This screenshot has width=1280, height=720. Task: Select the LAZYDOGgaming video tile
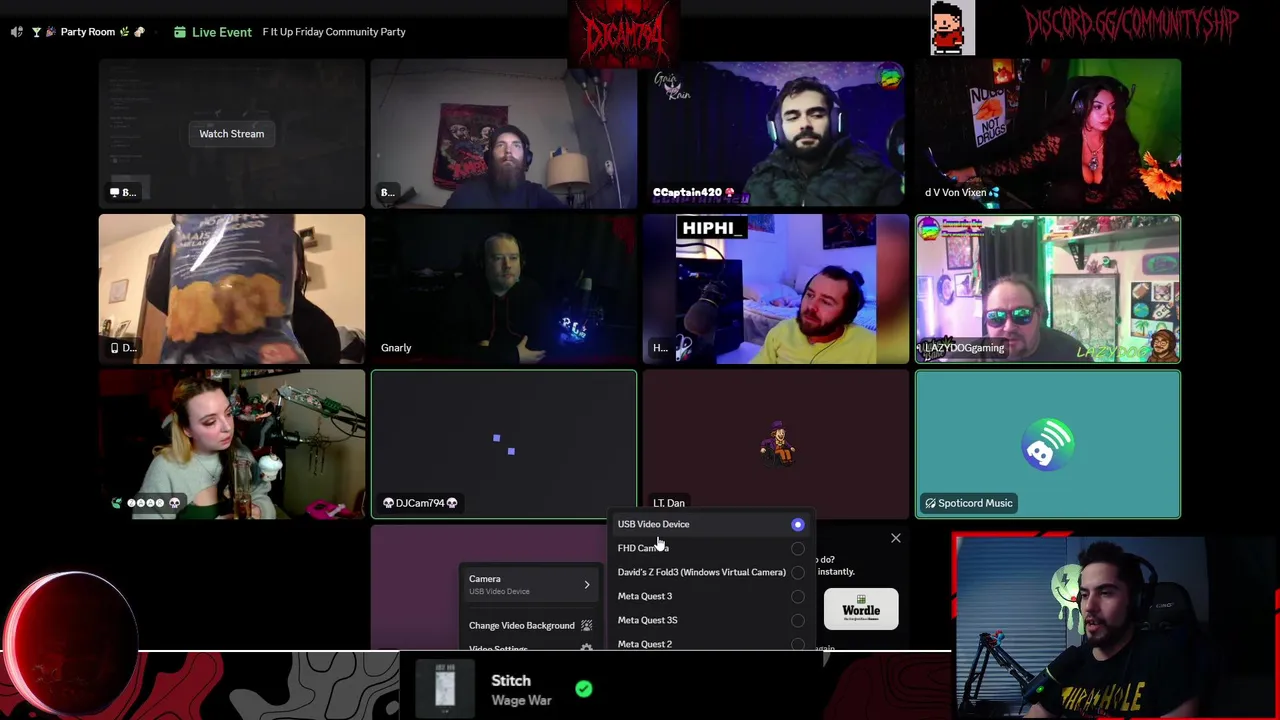(1048, 289)
